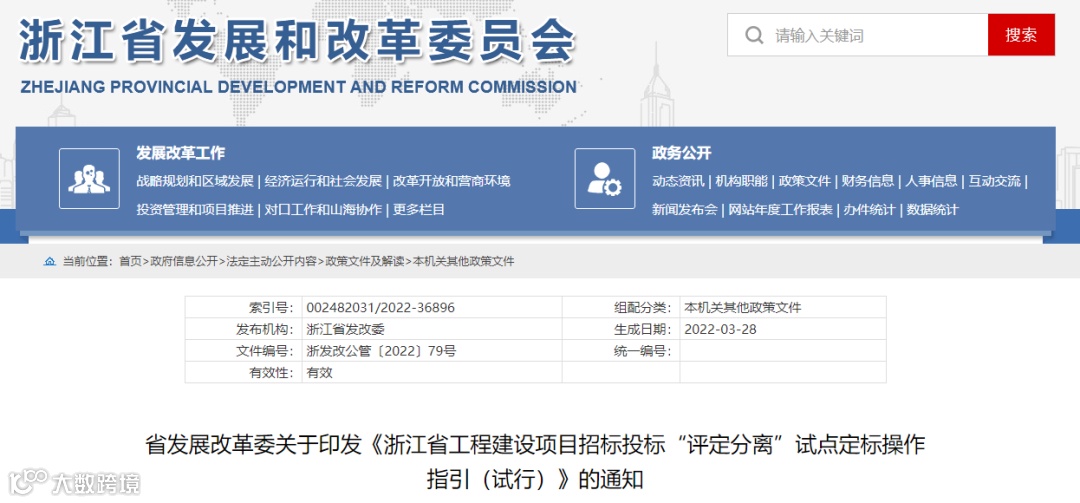The width and height of the screenshot is (1080, 503).
Task: Go to 政策文件及解读 in breadcrumb
Action: tap(365, 261)
